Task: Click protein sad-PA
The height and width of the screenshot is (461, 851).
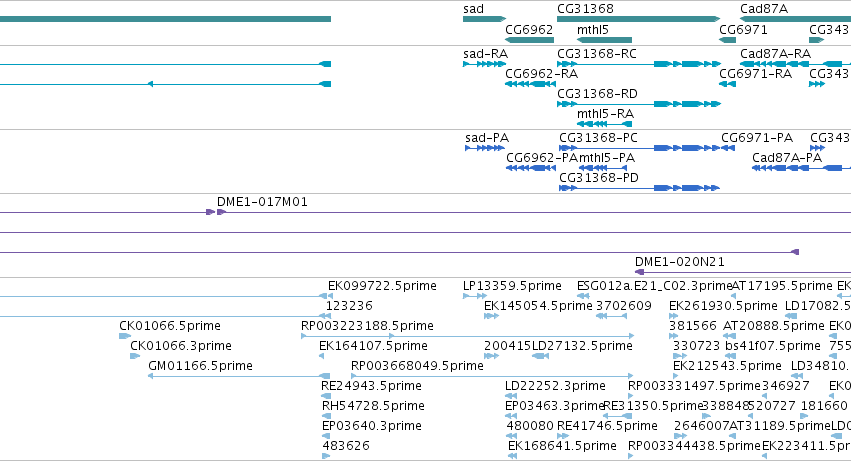Action: click(x=487, y=138)
